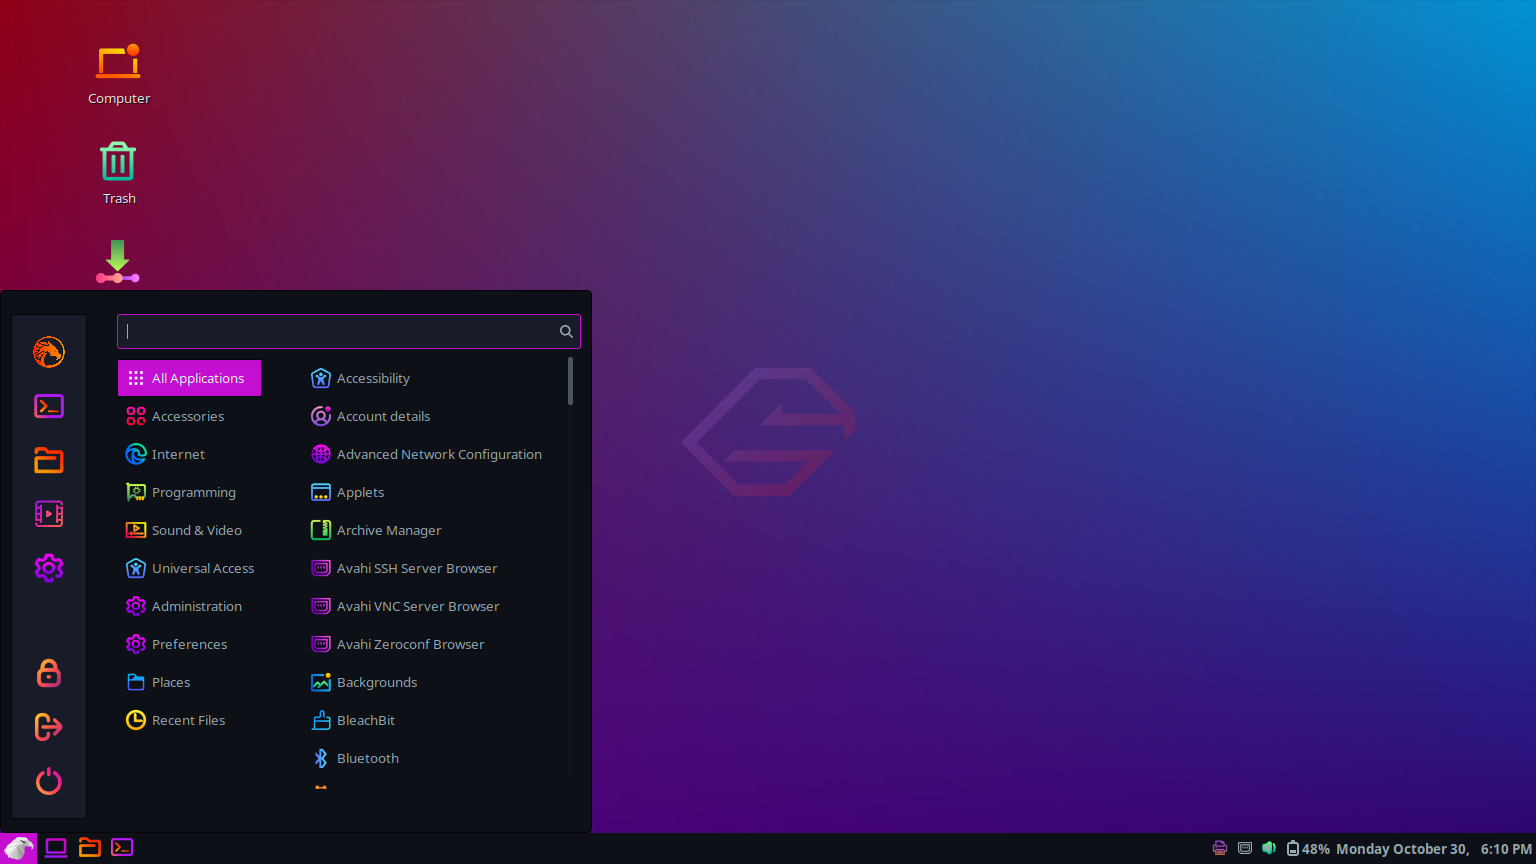
Task: Open Backgrounds settings
Action: (x=434, y=682)
